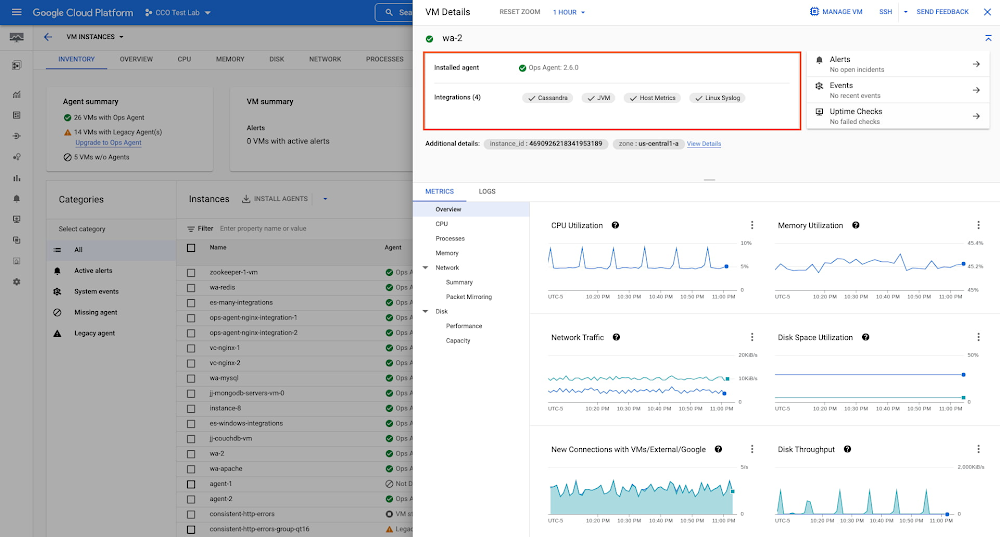Open the 1 HOUR time range dropdown
The image size is (1000, 537).
click(569, 12)
